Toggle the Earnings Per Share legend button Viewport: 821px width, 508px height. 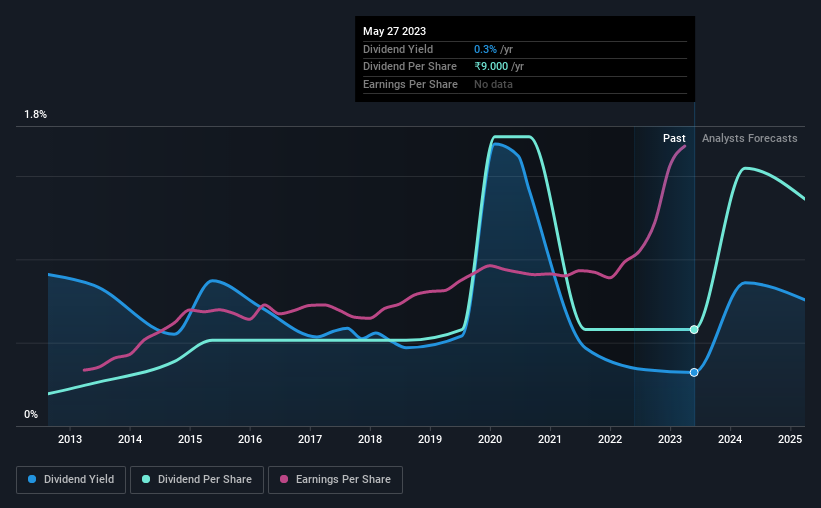coord(335,480)
